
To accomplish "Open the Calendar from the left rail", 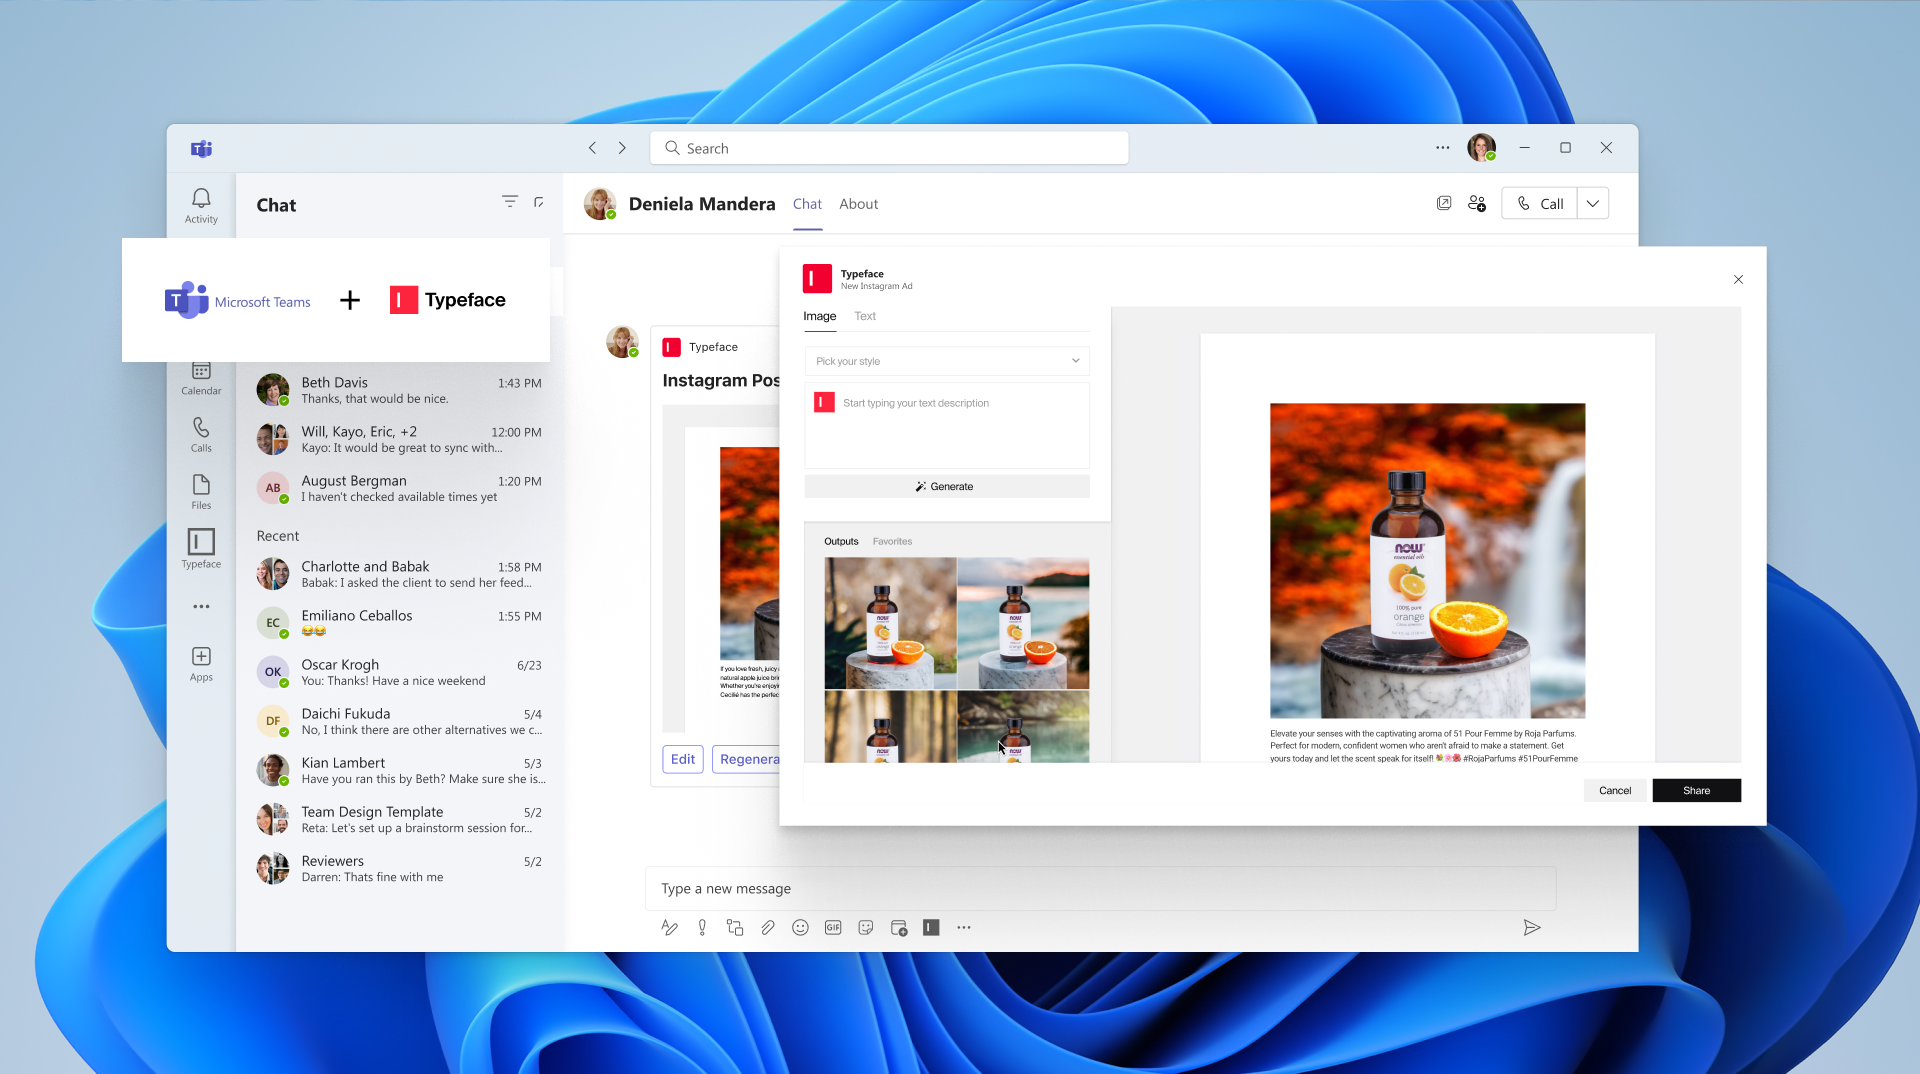I will click(x=200, y=375).
